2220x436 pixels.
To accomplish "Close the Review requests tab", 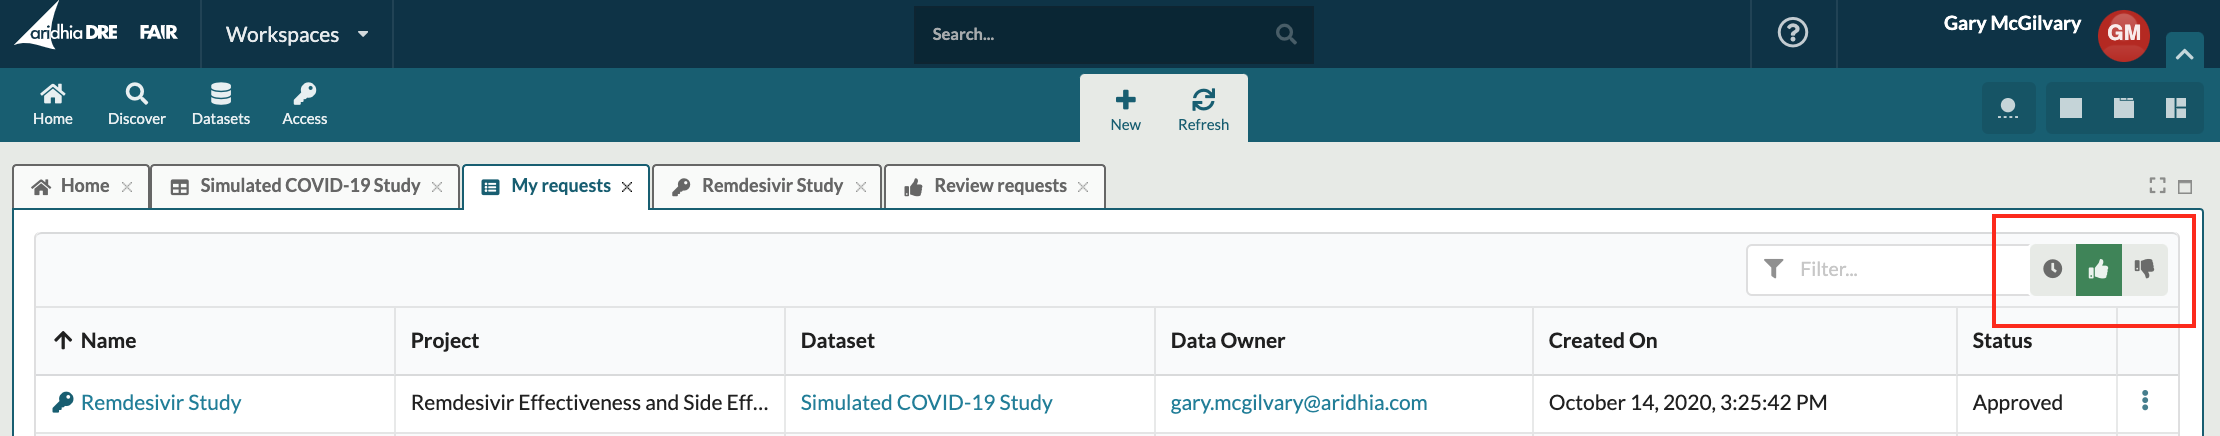I will 1083,187.
